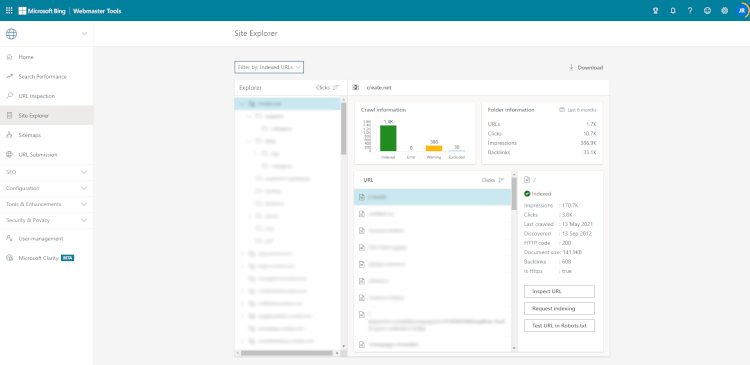Click the Inspect URL button
The height and width of the screenshot is (365, 750).
[x=559, y=291]
